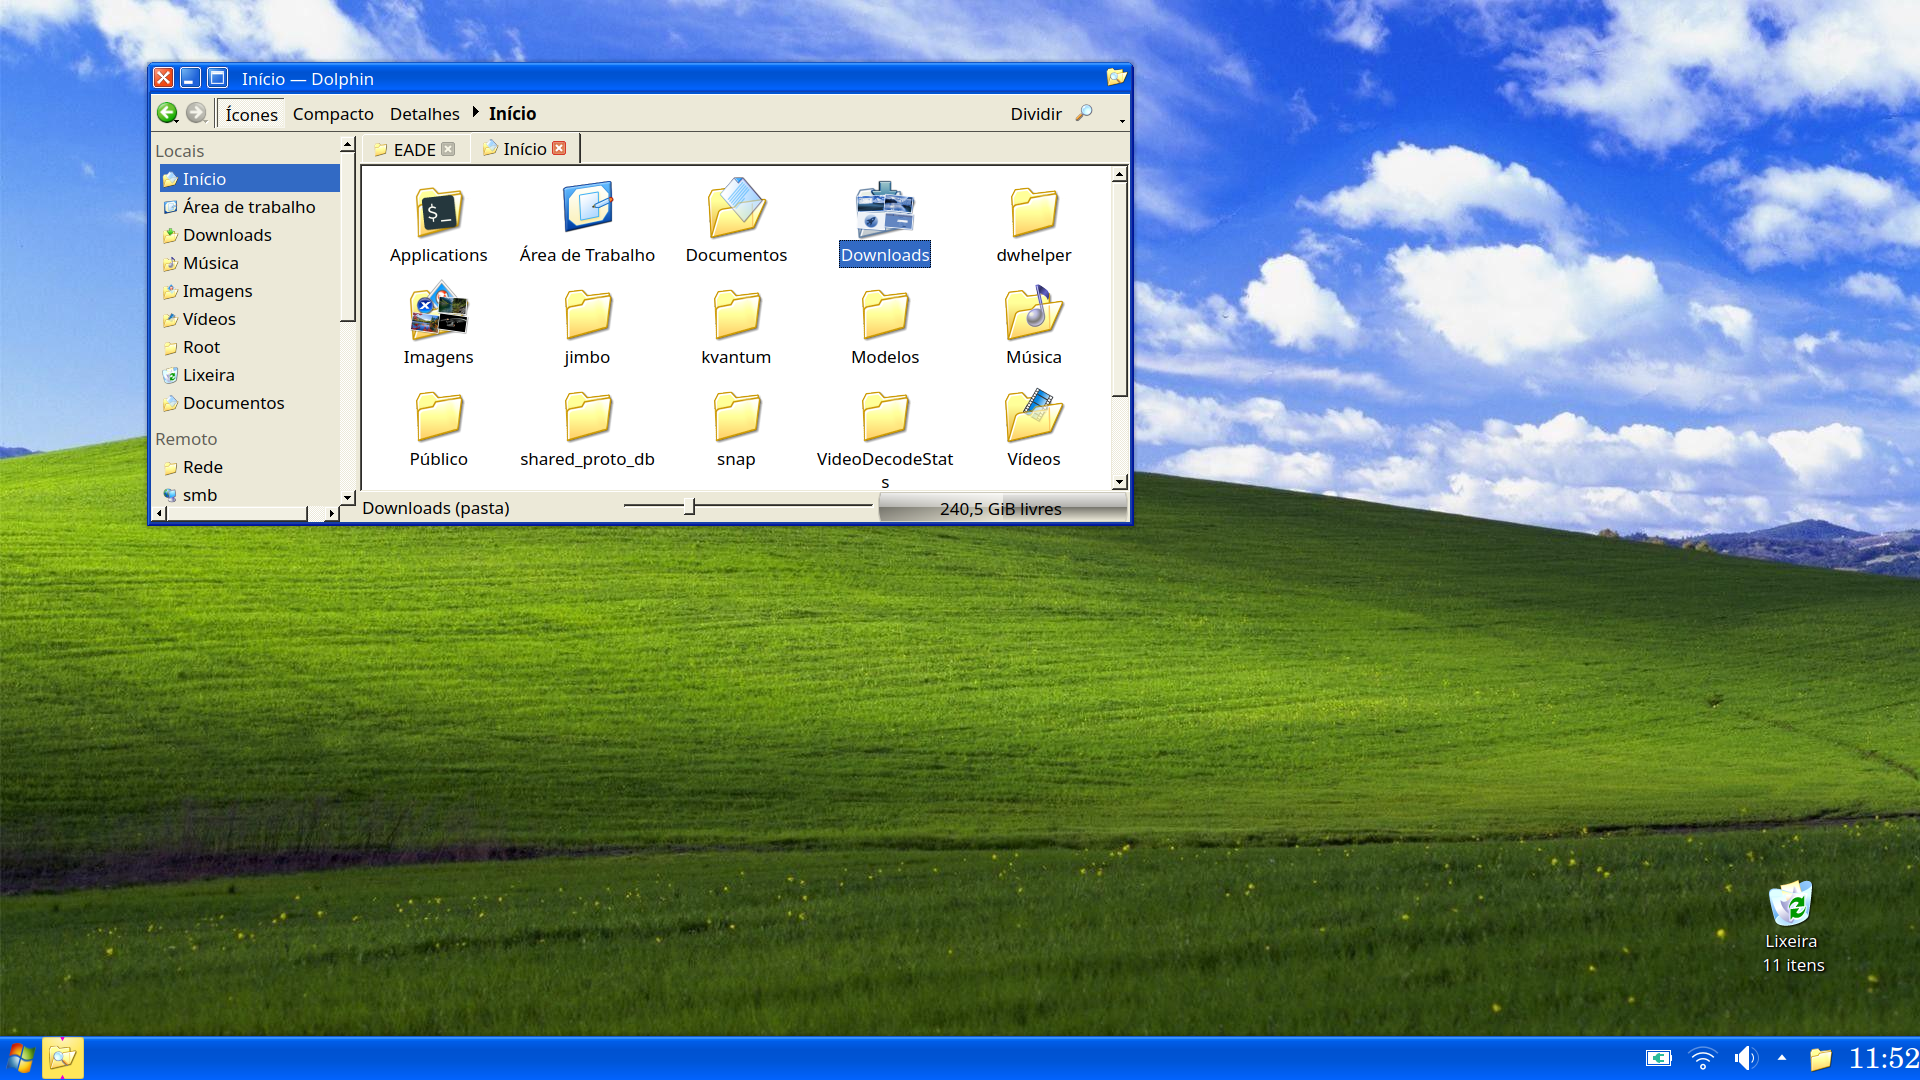Switch to the Início tab
The height and width of the screenshot is (1080, 1920).
click(x=524, y=149)
